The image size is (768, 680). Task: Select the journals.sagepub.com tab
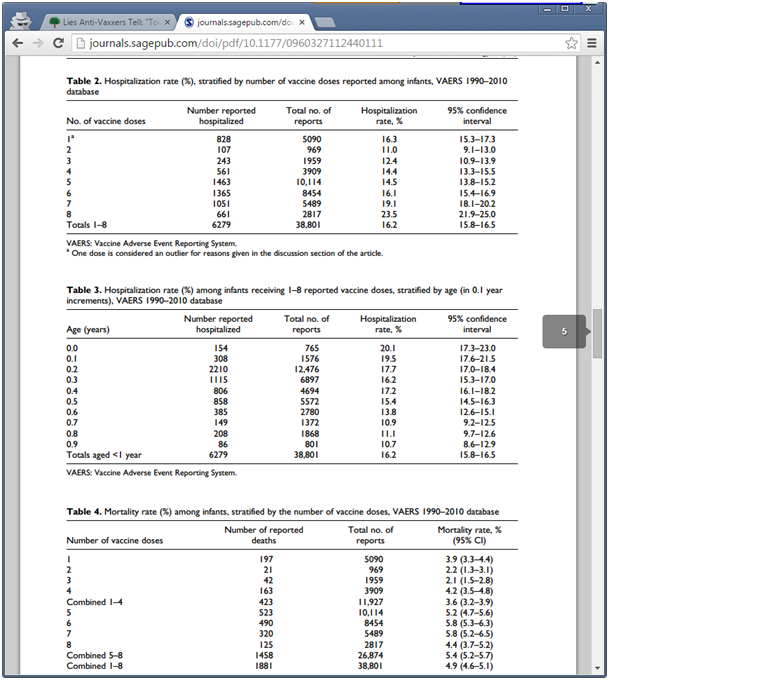244,22
